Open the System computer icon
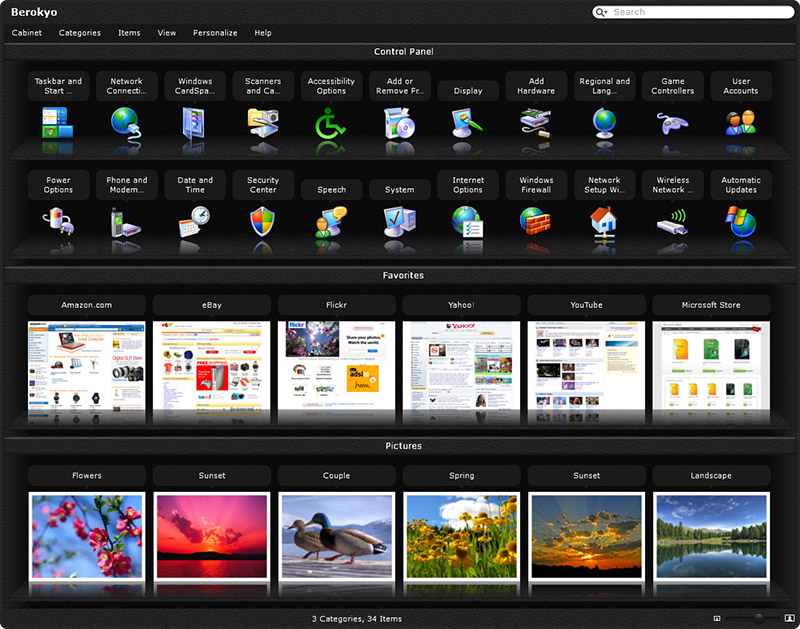This screenshot has height=629, width=800. pyautogui.click(x=399, y=222)
